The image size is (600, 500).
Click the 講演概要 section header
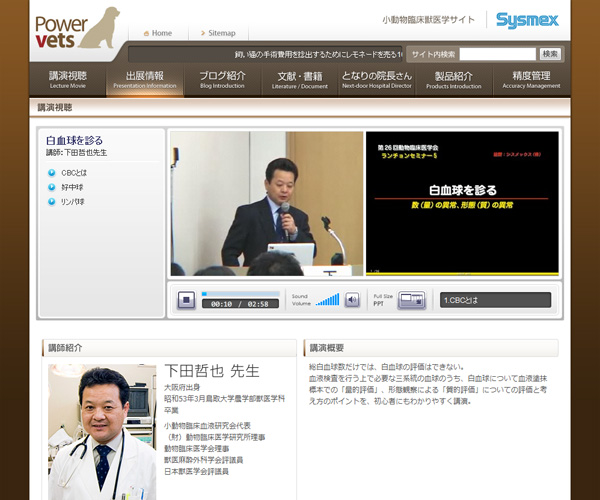(x=431, y=348)
